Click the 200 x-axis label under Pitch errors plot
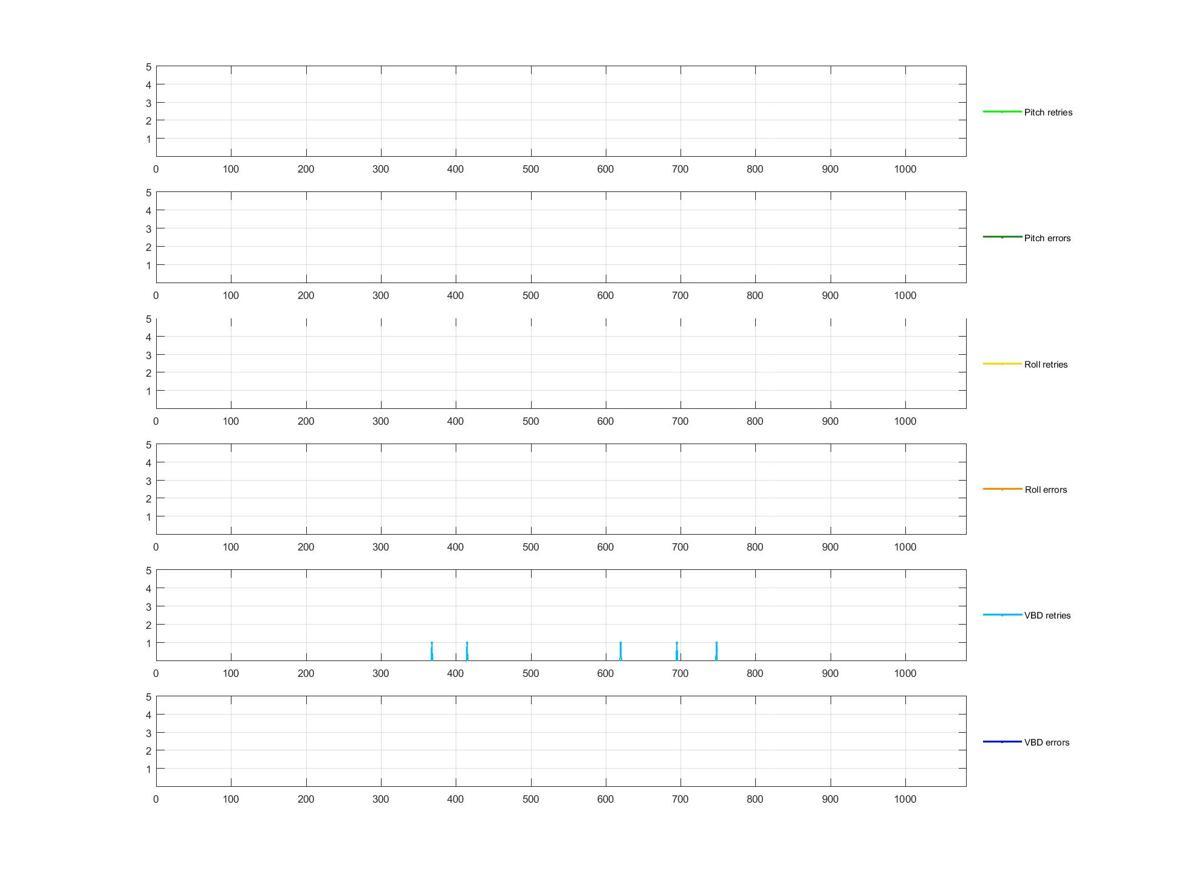This screenshot has height=885, width=1200. click(306, 296)
